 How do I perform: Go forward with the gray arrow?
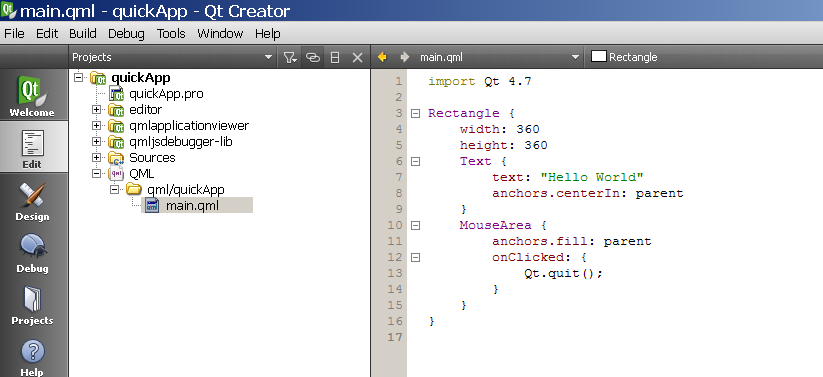tap(405, 57)
